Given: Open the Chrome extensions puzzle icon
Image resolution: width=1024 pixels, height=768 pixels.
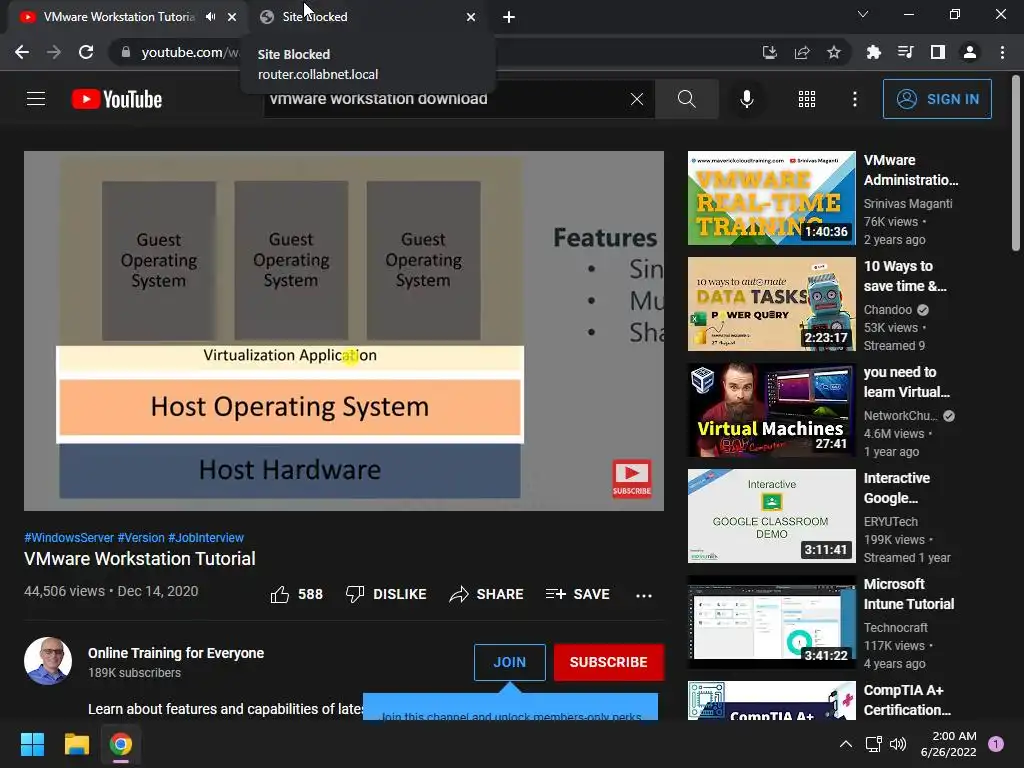Looking at the screenshot, I should (x=873, y=52).
